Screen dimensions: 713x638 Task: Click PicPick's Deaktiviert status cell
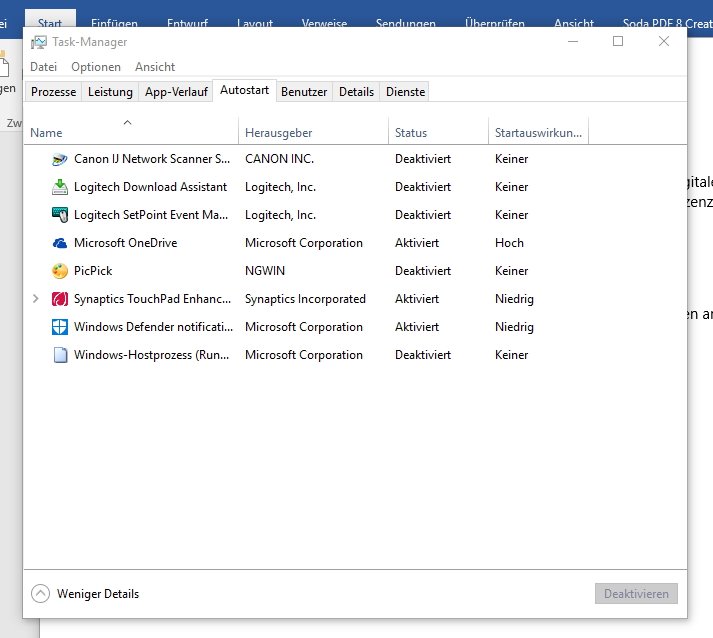[x=423, y=271]
